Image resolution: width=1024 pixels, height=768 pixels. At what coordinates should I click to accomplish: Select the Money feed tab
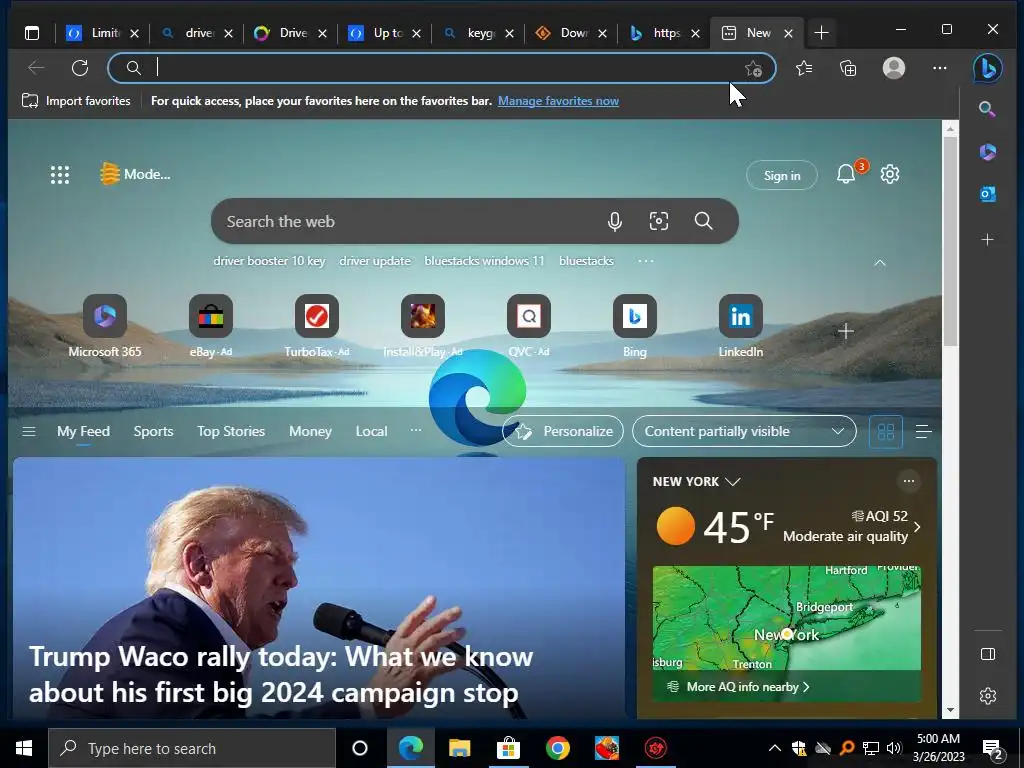(x=310, y=431)
